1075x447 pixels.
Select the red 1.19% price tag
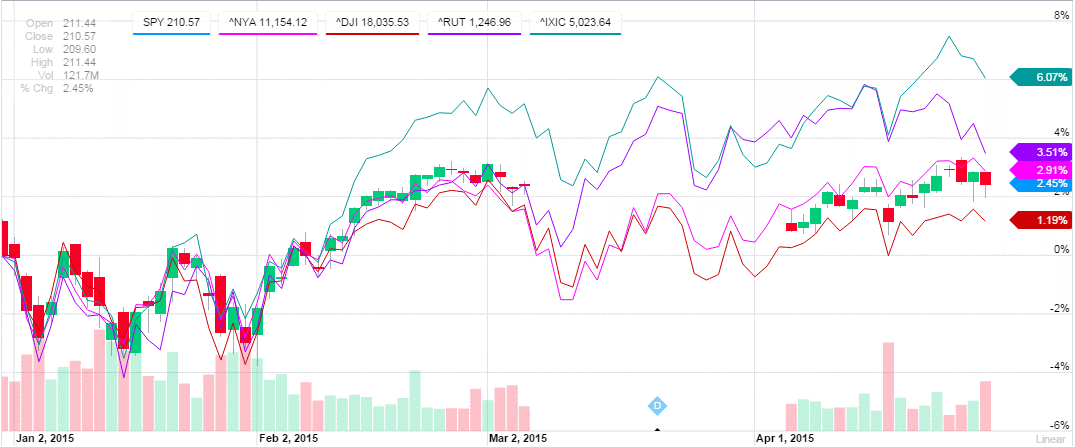tap(1044, 220)
